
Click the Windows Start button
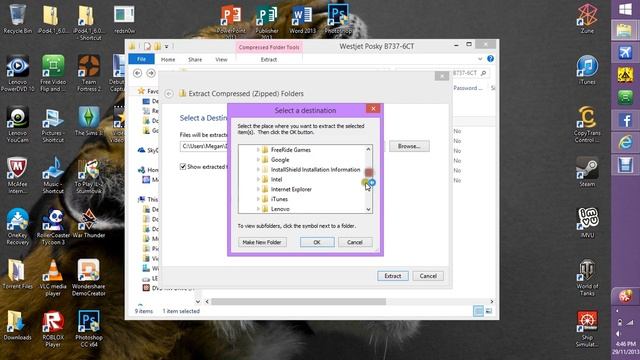coord(625,9)
